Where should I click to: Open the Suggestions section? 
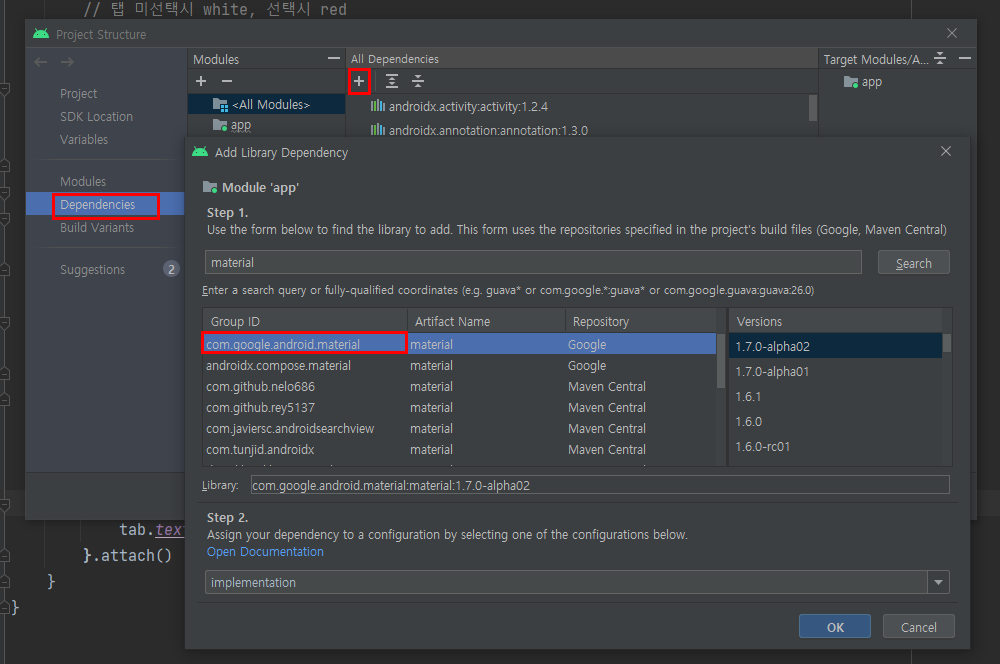coord(92,270)
